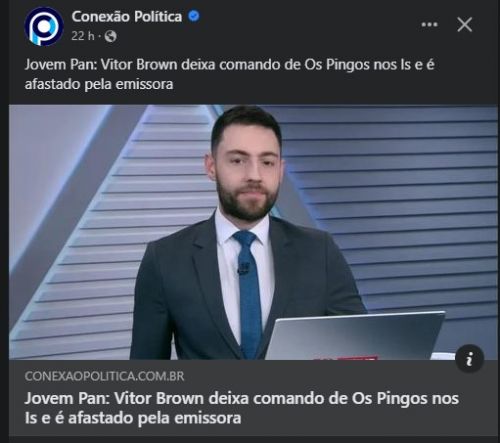Open the three-dots post options menu
The image size is (500, 443).
pyautogui.click(x=429, y=24)
